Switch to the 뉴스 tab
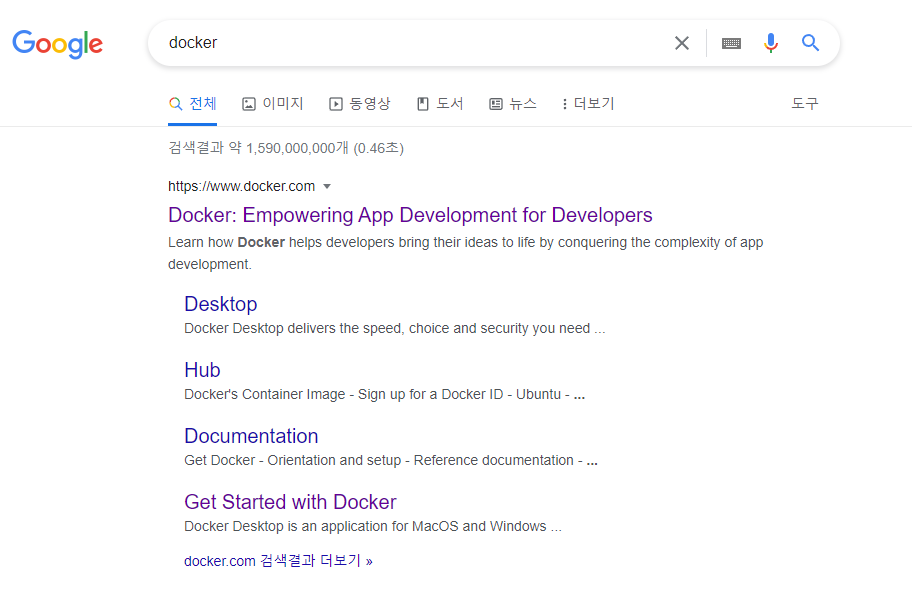Screen dimensions: 912x597 point(512,104)
